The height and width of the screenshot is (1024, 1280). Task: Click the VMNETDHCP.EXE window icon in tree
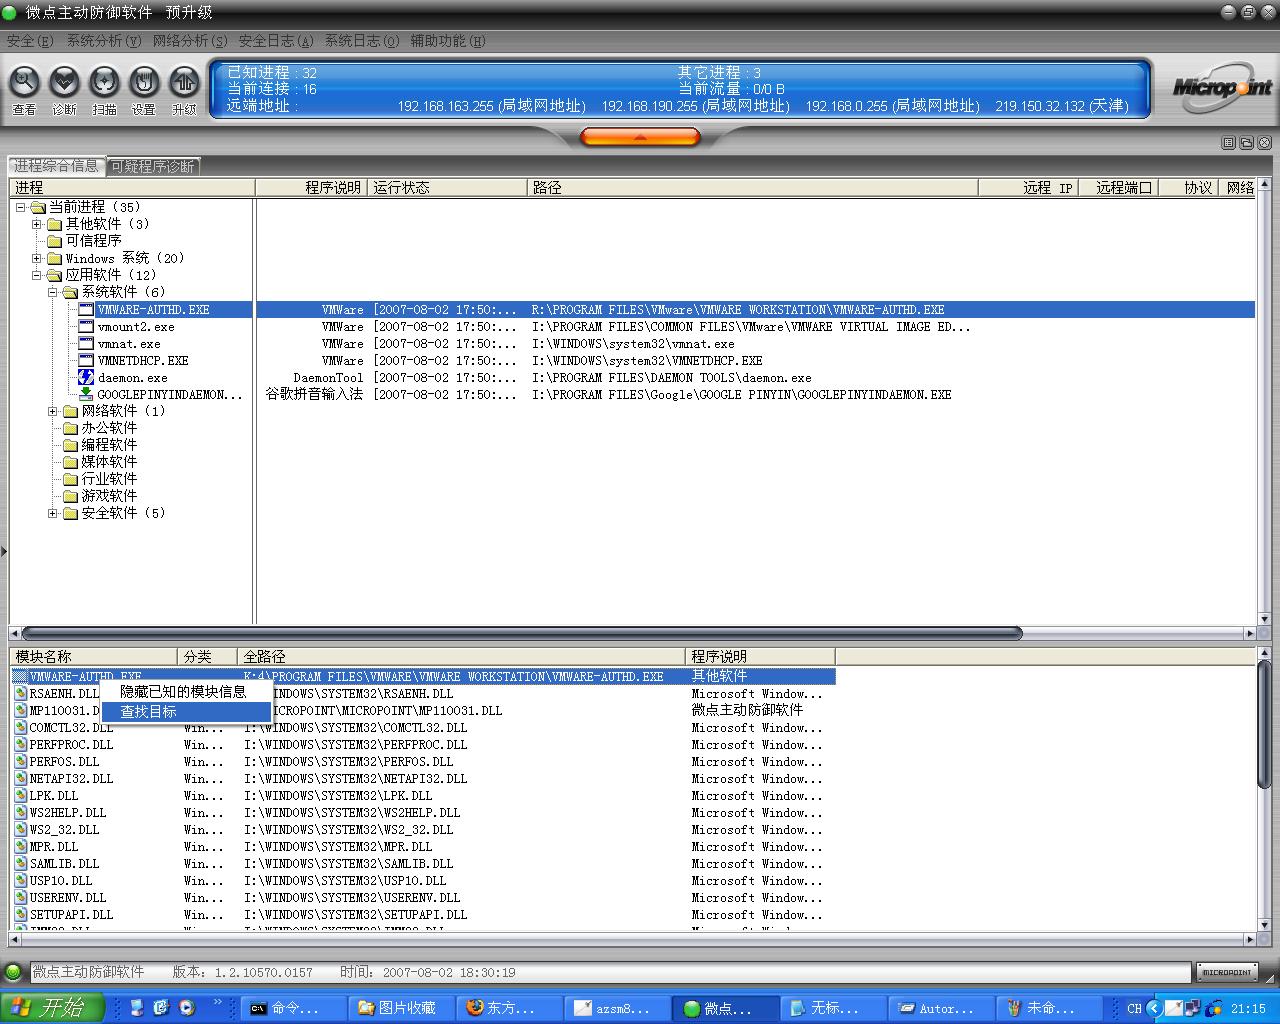coord(86,360)
